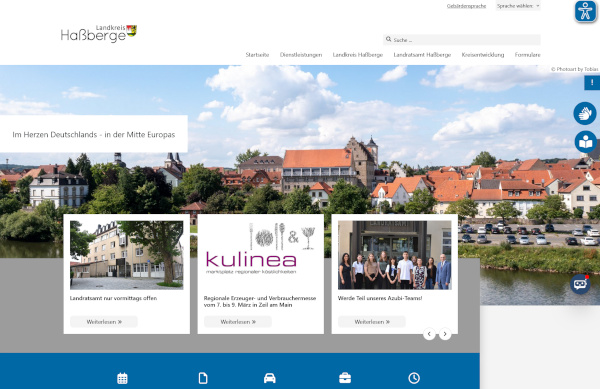Open the accessibility options icon

click(x=585, y=11)
